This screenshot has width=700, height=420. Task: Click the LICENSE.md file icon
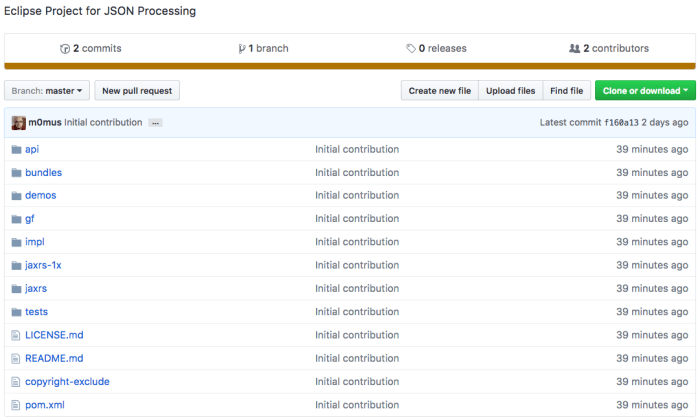[x=16, y=335]
